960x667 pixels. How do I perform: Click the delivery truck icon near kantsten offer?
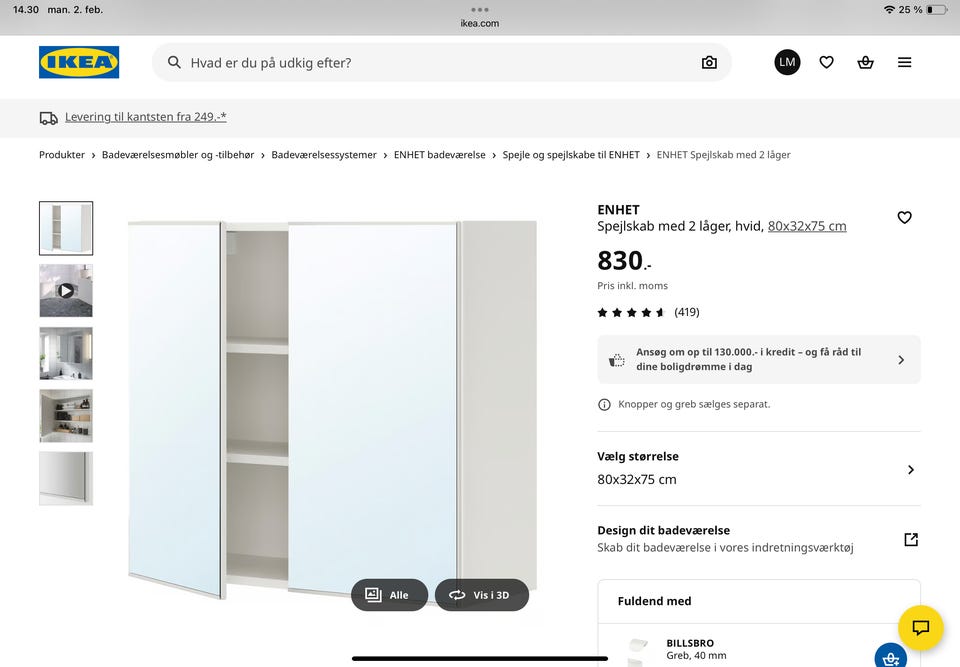coord(49,117)
